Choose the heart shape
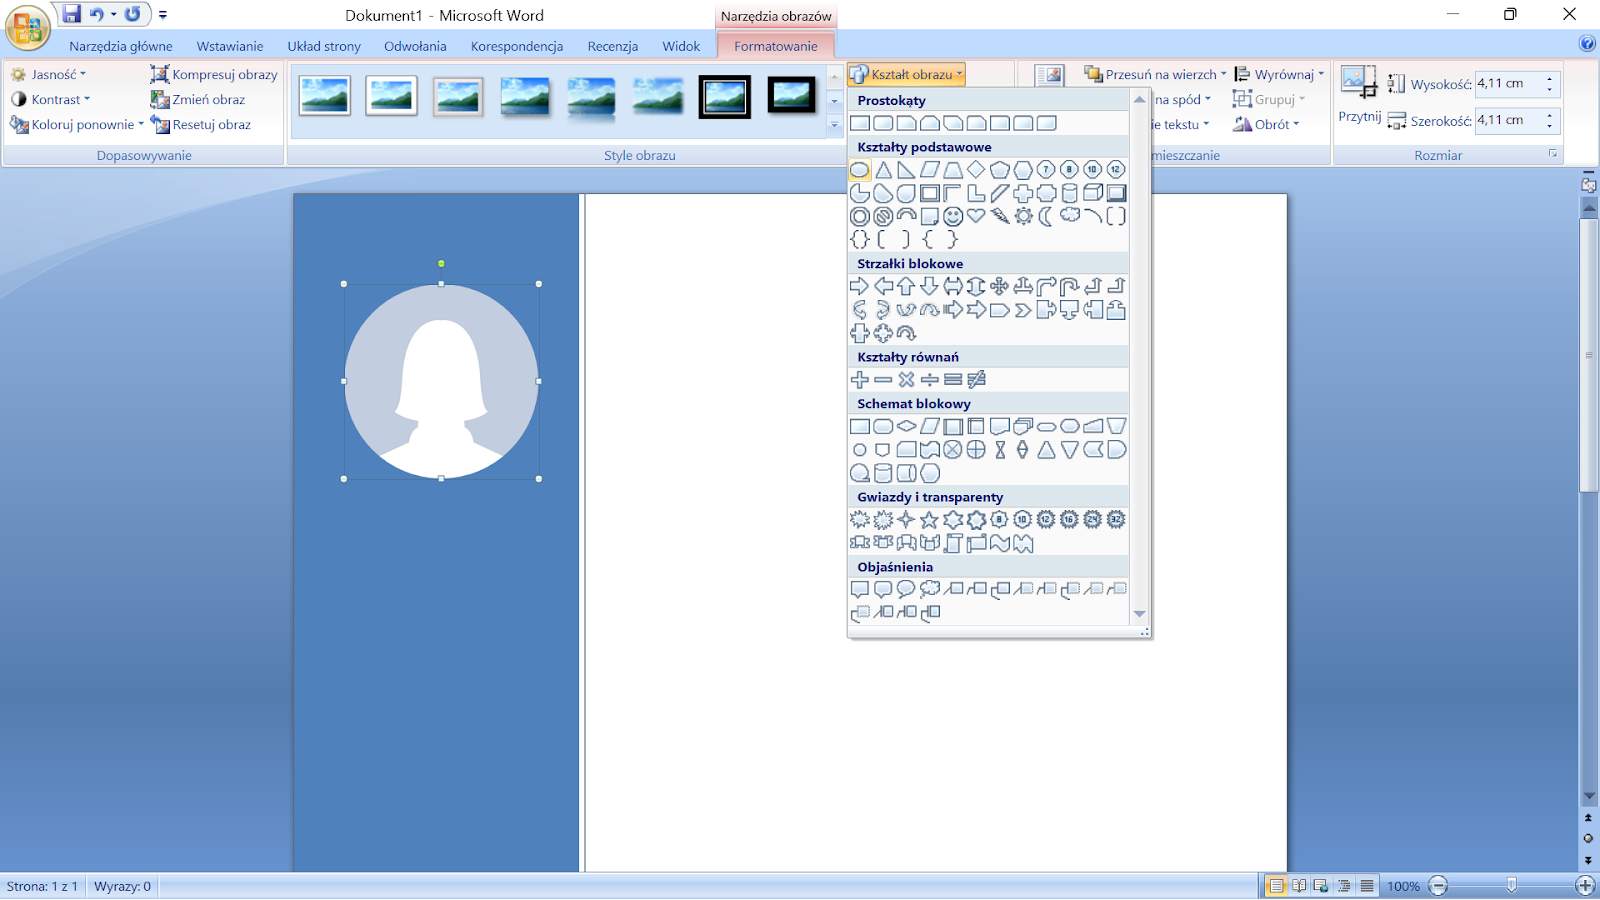The height and width of the screenshot is (900, 1600). pos(976,216)
